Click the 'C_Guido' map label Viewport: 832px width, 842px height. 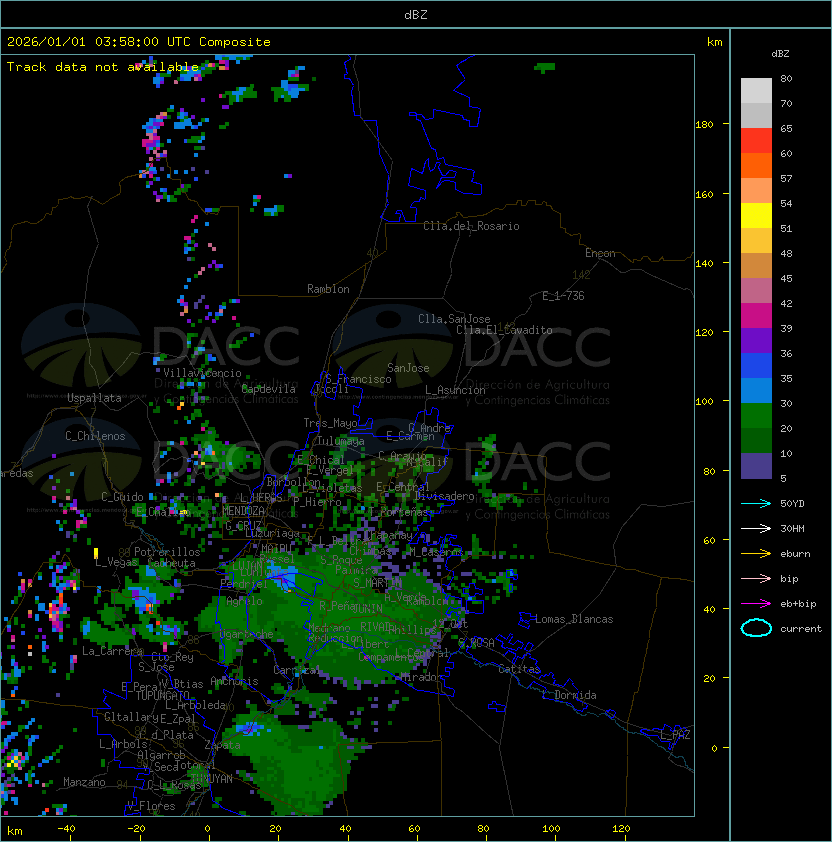click(x=122, y=497)
